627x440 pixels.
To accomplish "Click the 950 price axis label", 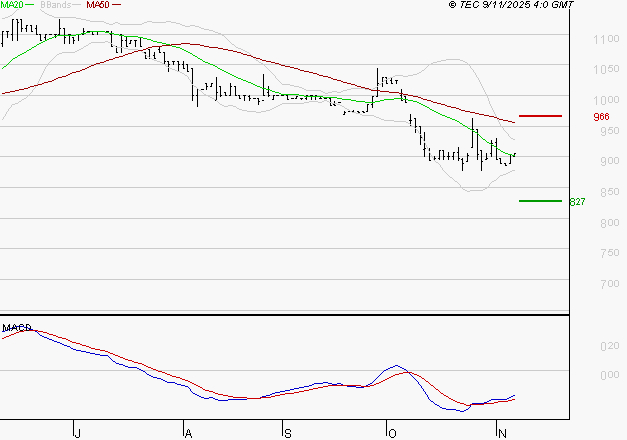I will [x=610, y=131].
